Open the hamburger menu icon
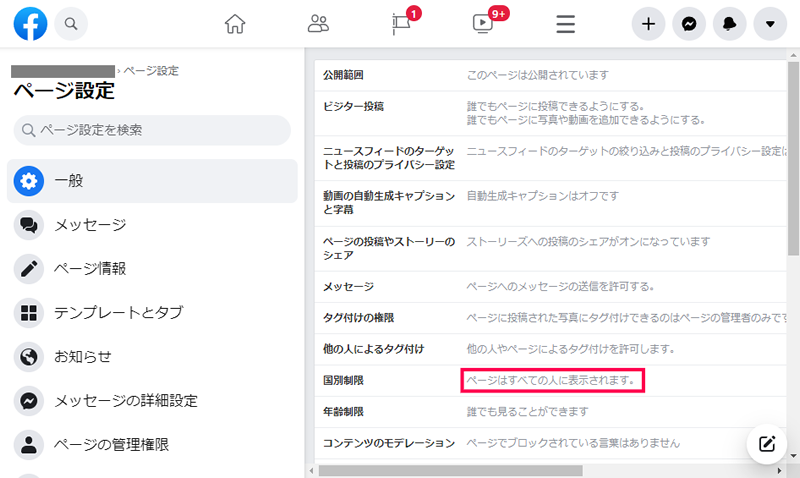800x478 pixels. pyautogui.click(x=565, y=24)
